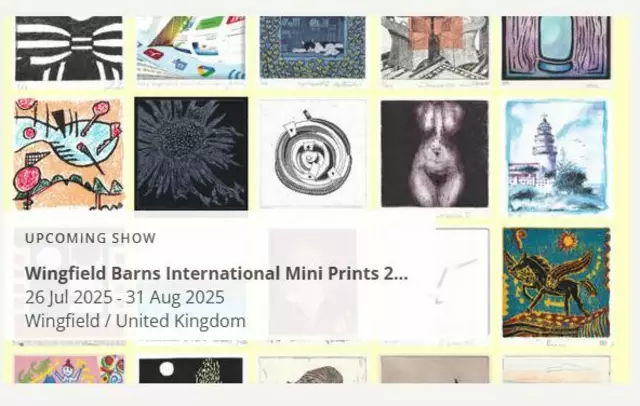This screenshot has width=640, height=406.
Task: Click the Wingfield / United Kingdom location text
Action: coord(135,321)
